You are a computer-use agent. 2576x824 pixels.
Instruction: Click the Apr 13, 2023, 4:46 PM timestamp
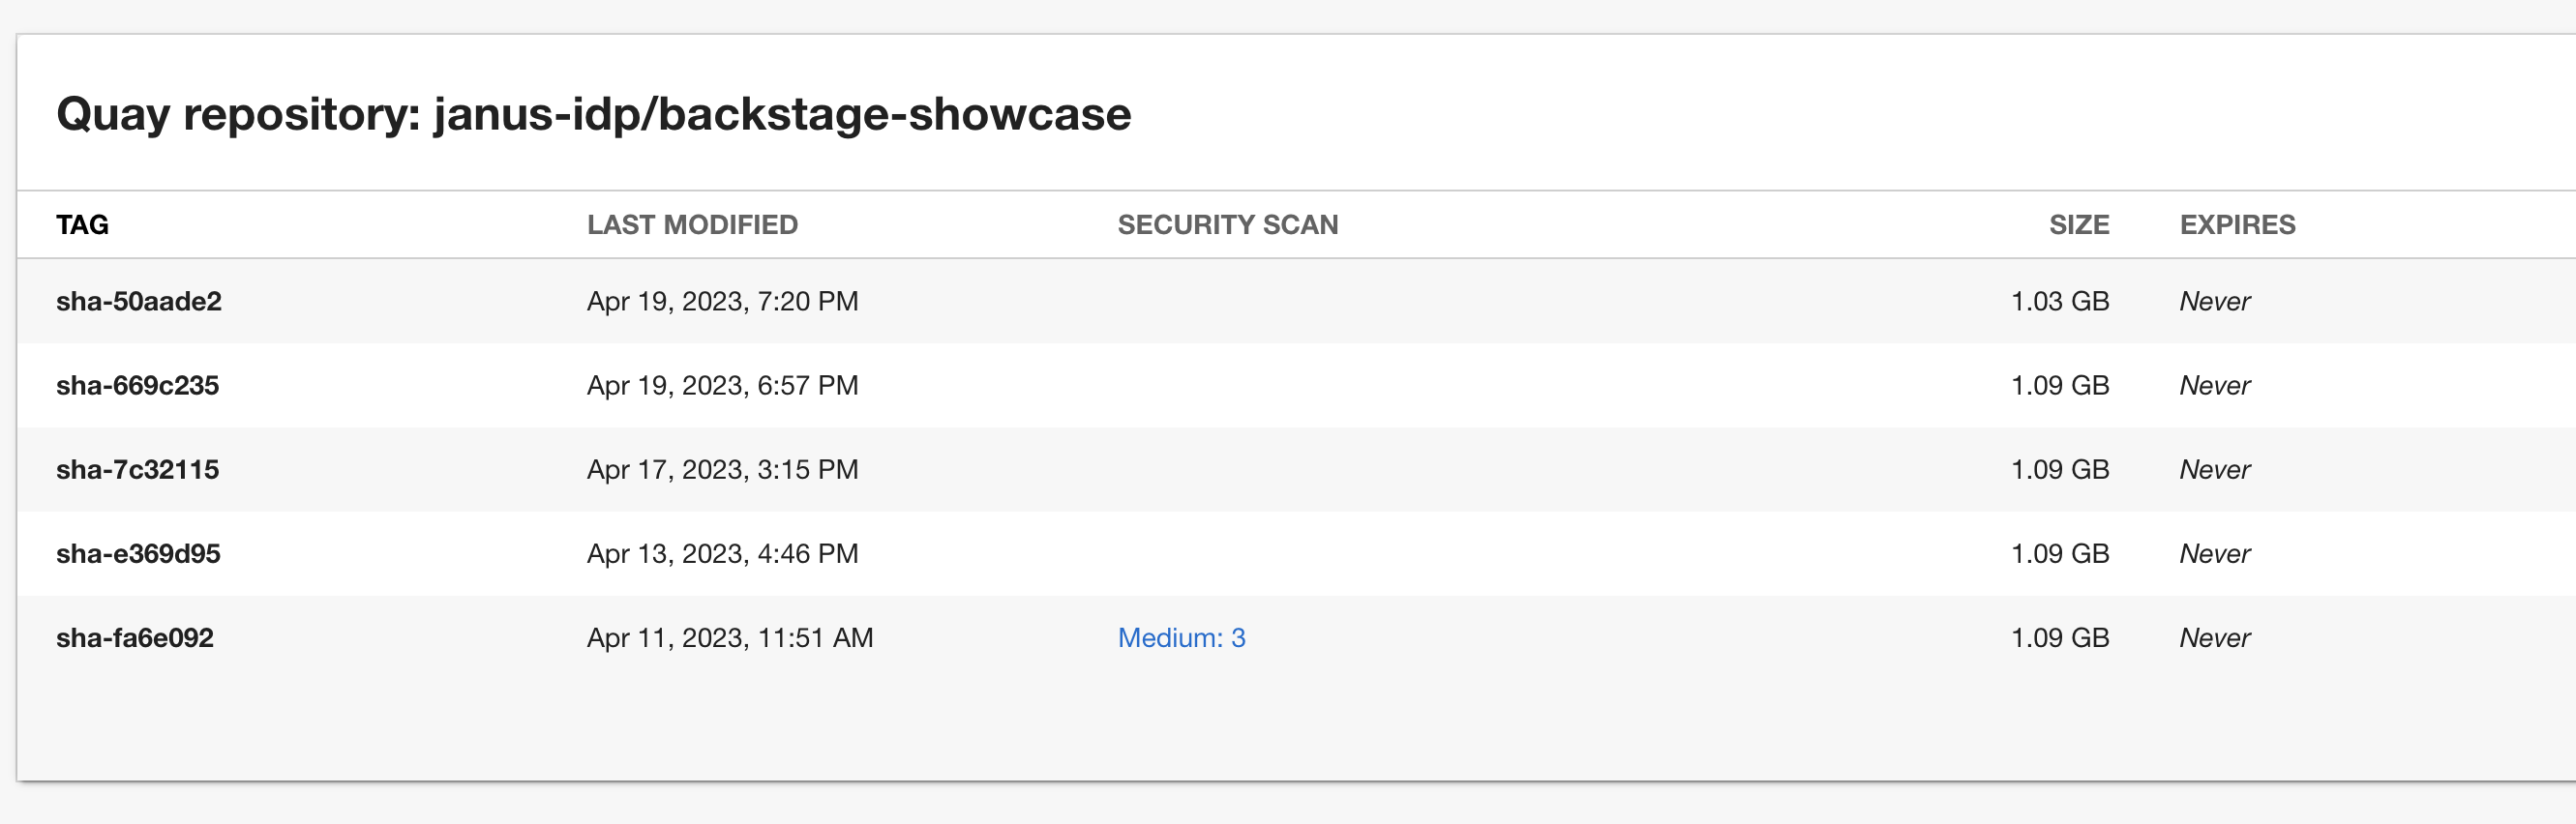coord(722,553)
